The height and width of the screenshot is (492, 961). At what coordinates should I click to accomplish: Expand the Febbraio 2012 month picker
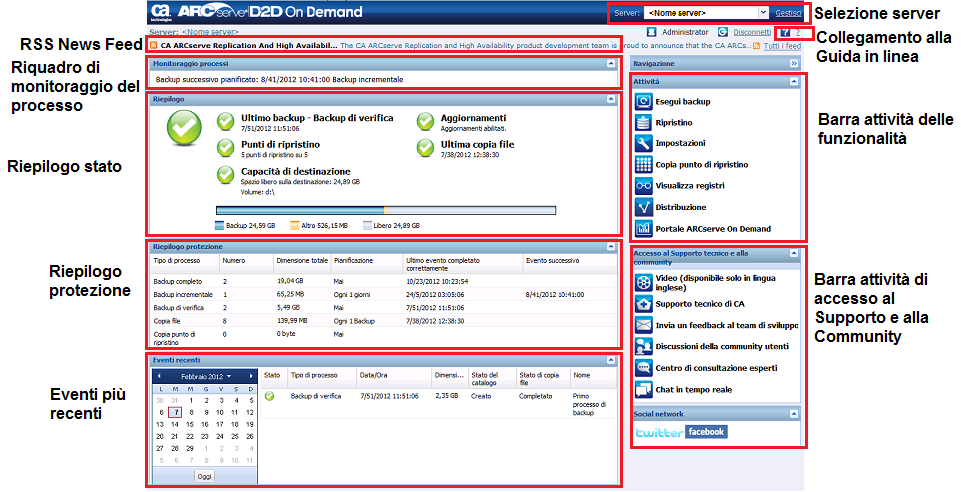tap(227, 375)
